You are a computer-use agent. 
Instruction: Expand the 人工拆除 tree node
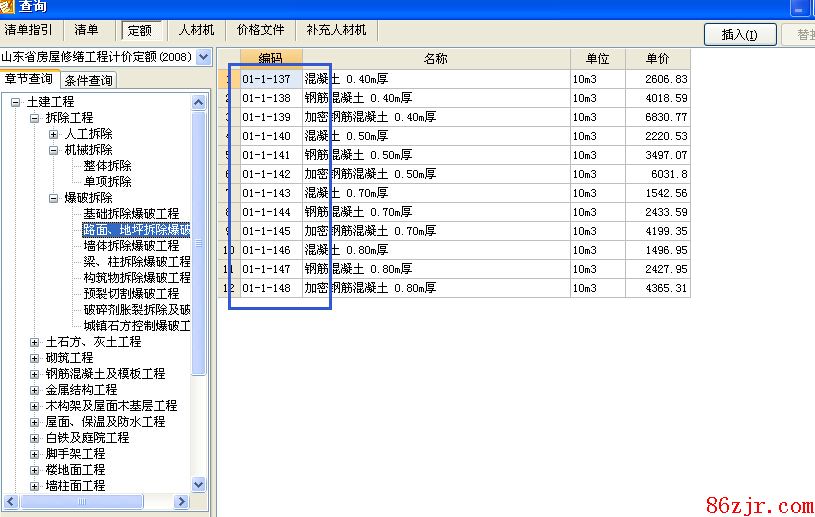(x=54, y=134)
